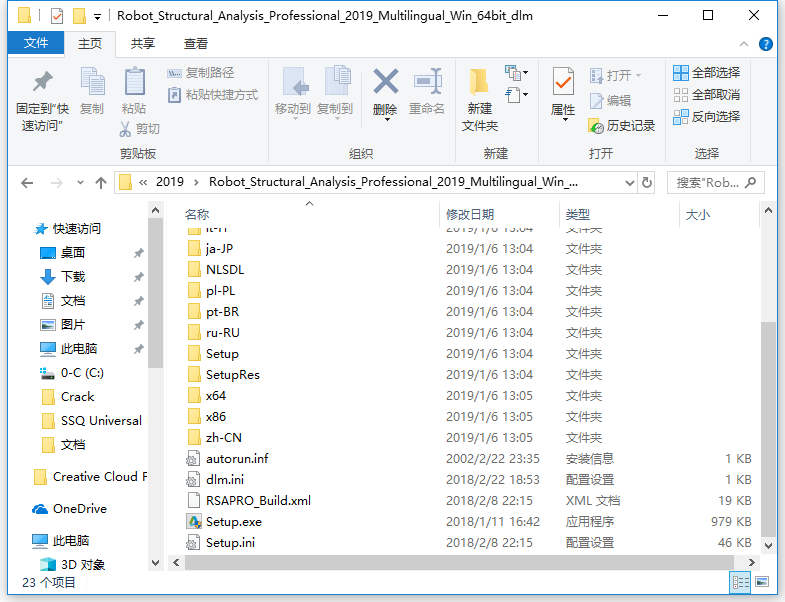The image size is (785, 602).
Task: Refresh the current folder view
Action: pos(647,182)
